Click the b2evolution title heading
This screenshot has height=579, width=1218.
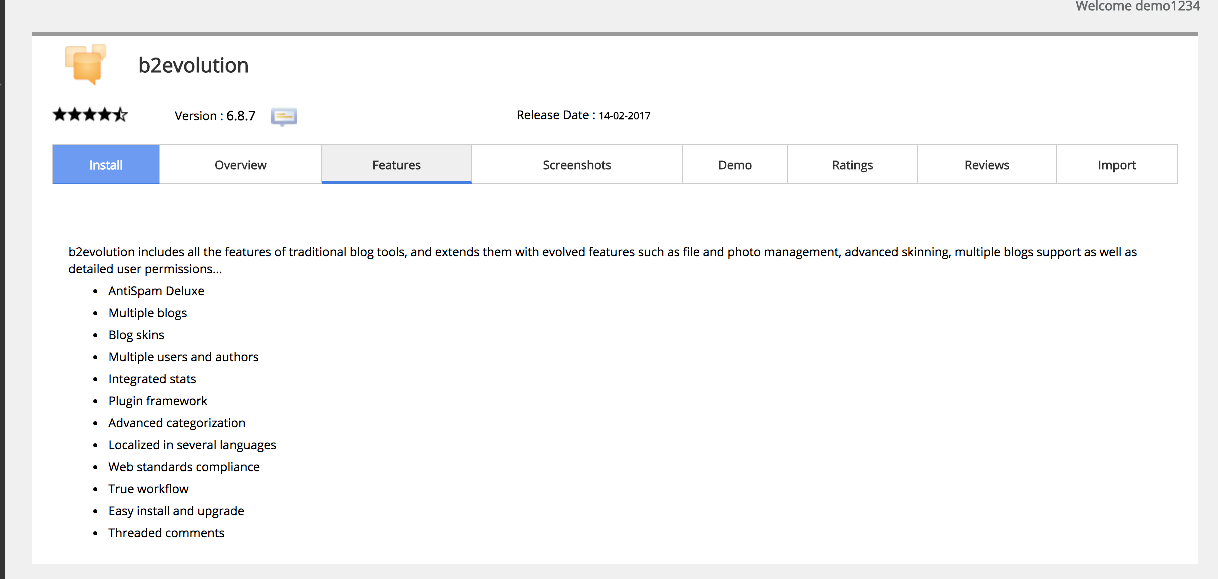[x=194, y=66]
